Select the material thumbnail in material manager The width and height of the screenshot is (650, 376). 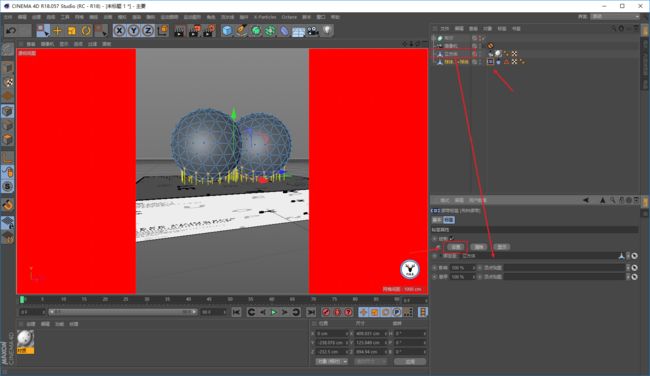coord(25,339)
